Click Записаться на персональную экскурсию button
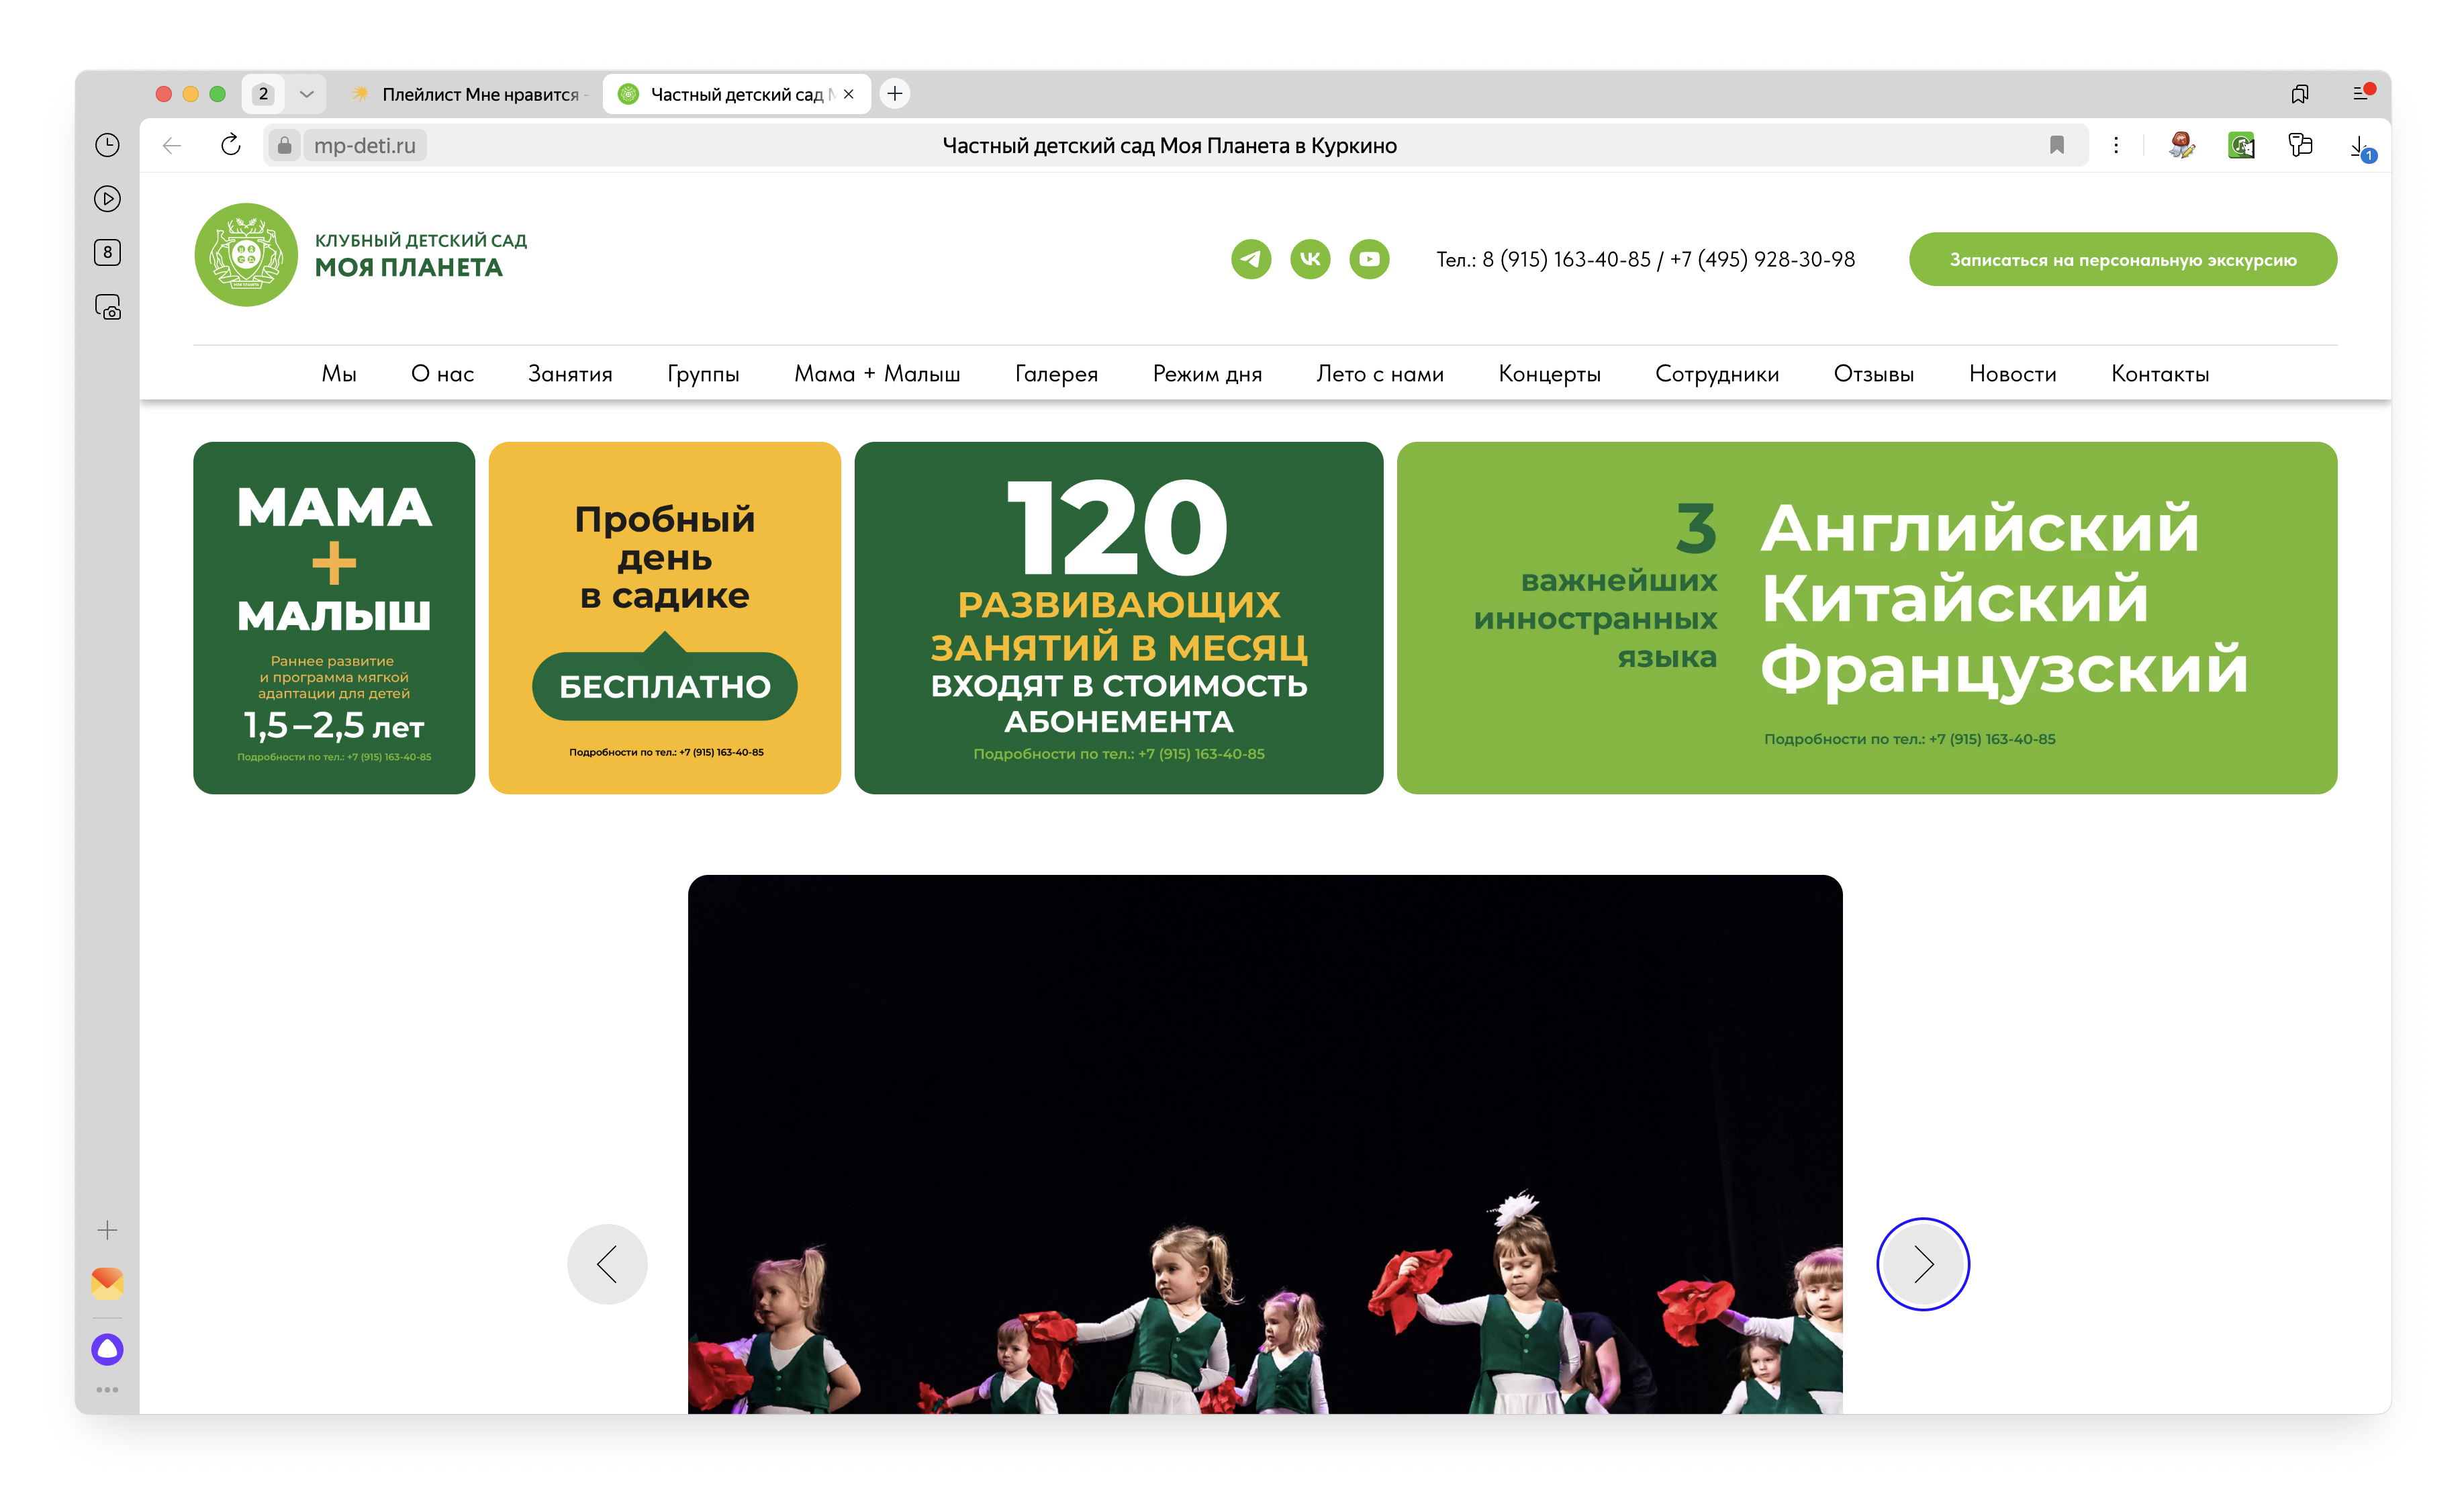The width and height of the screenshot is (2464, 1500). pos(2122,259)
